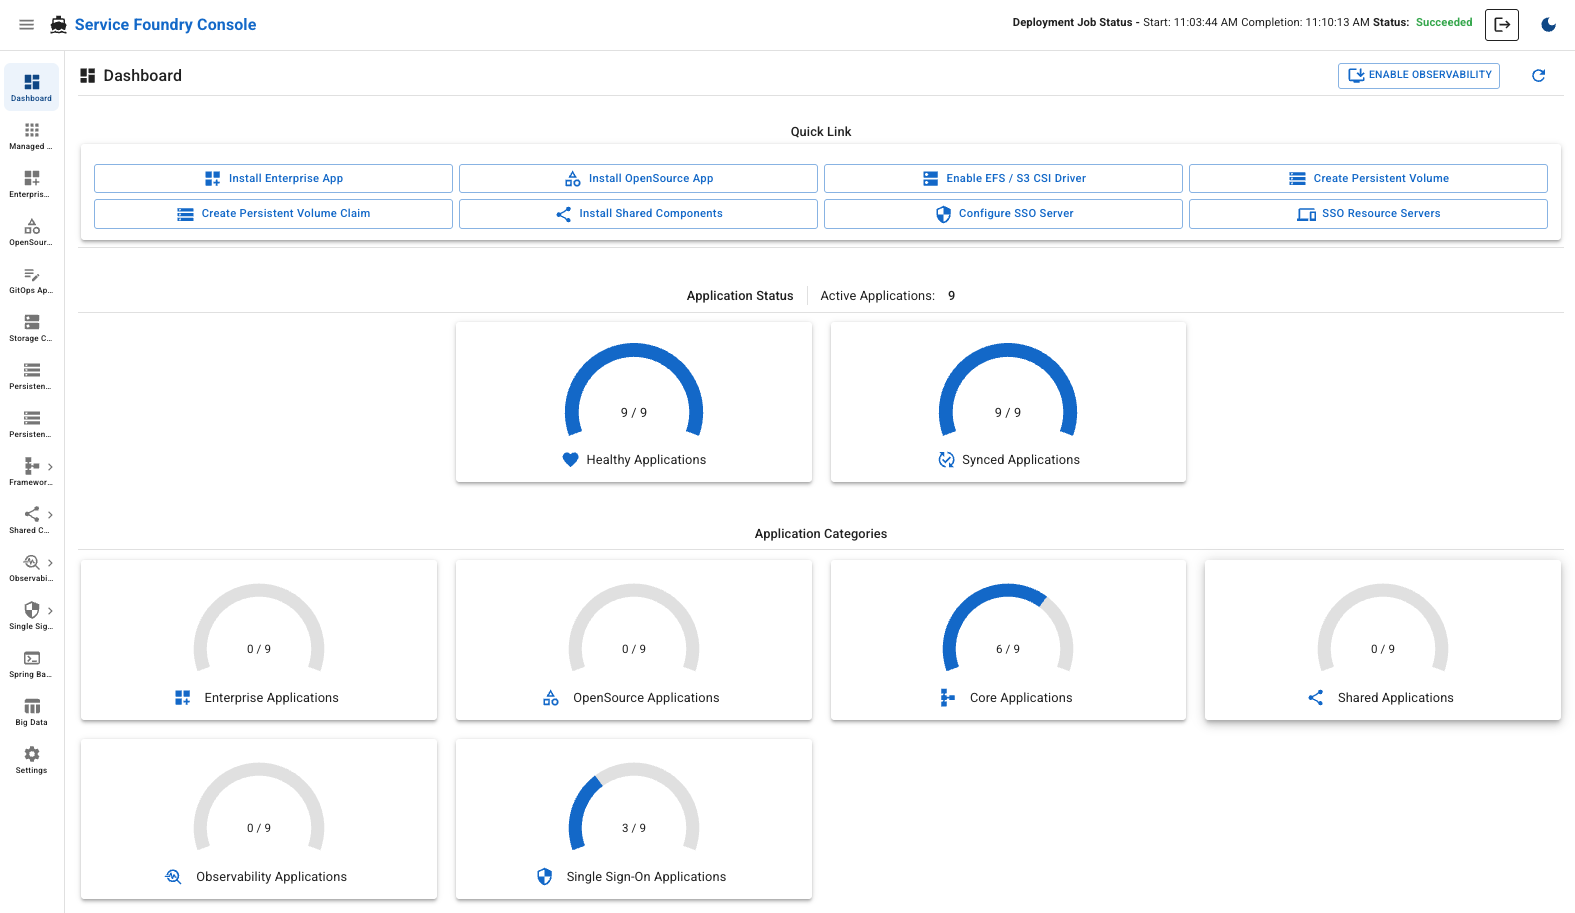Expand the Framework sidebar chevron
Screen dimensions: 1575x913
[50, 467]
